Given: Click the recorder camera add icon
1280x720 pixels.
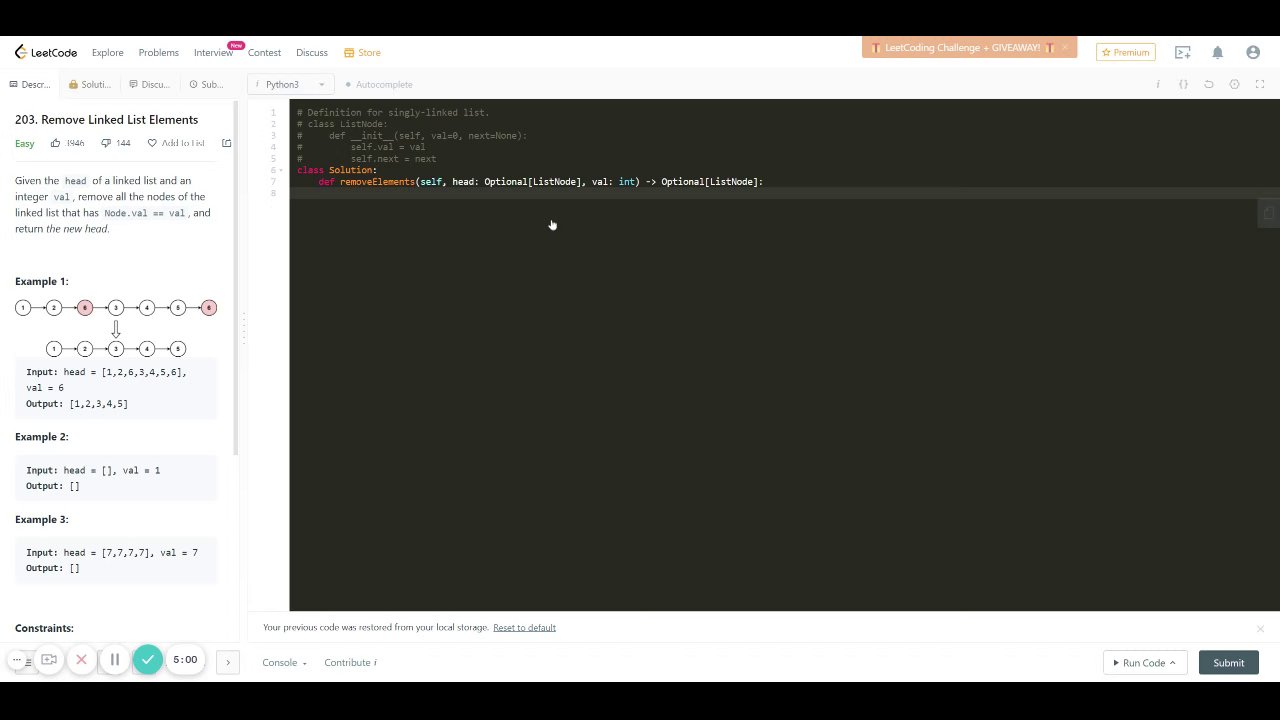Looking at the screenshot, I should point(48,660).
